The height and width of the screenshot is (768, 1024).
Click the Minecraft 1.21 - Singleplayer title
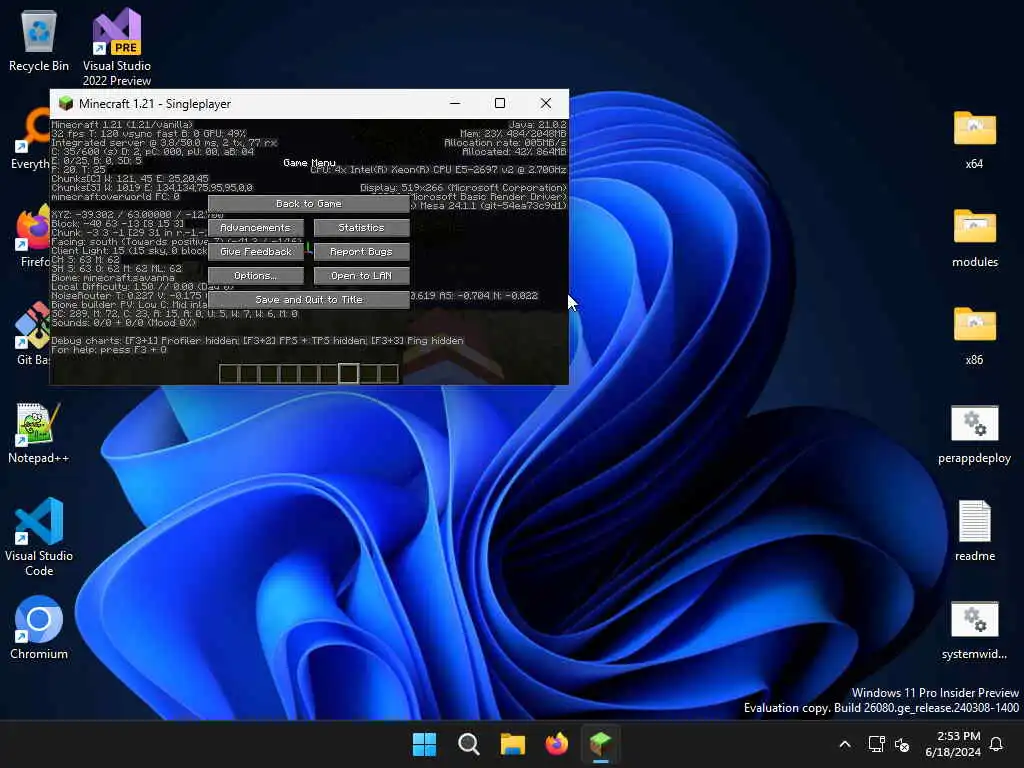tap(155, 104)
